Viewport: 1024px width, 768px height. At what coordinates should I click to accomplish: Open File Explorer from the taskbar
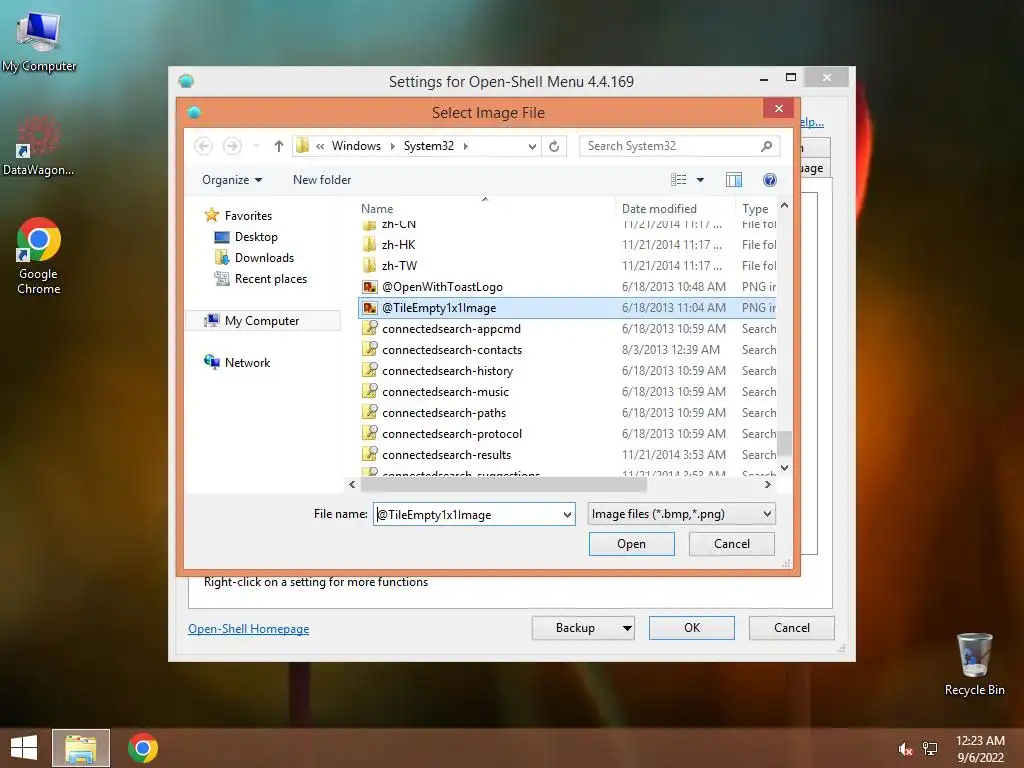point(81,748)
